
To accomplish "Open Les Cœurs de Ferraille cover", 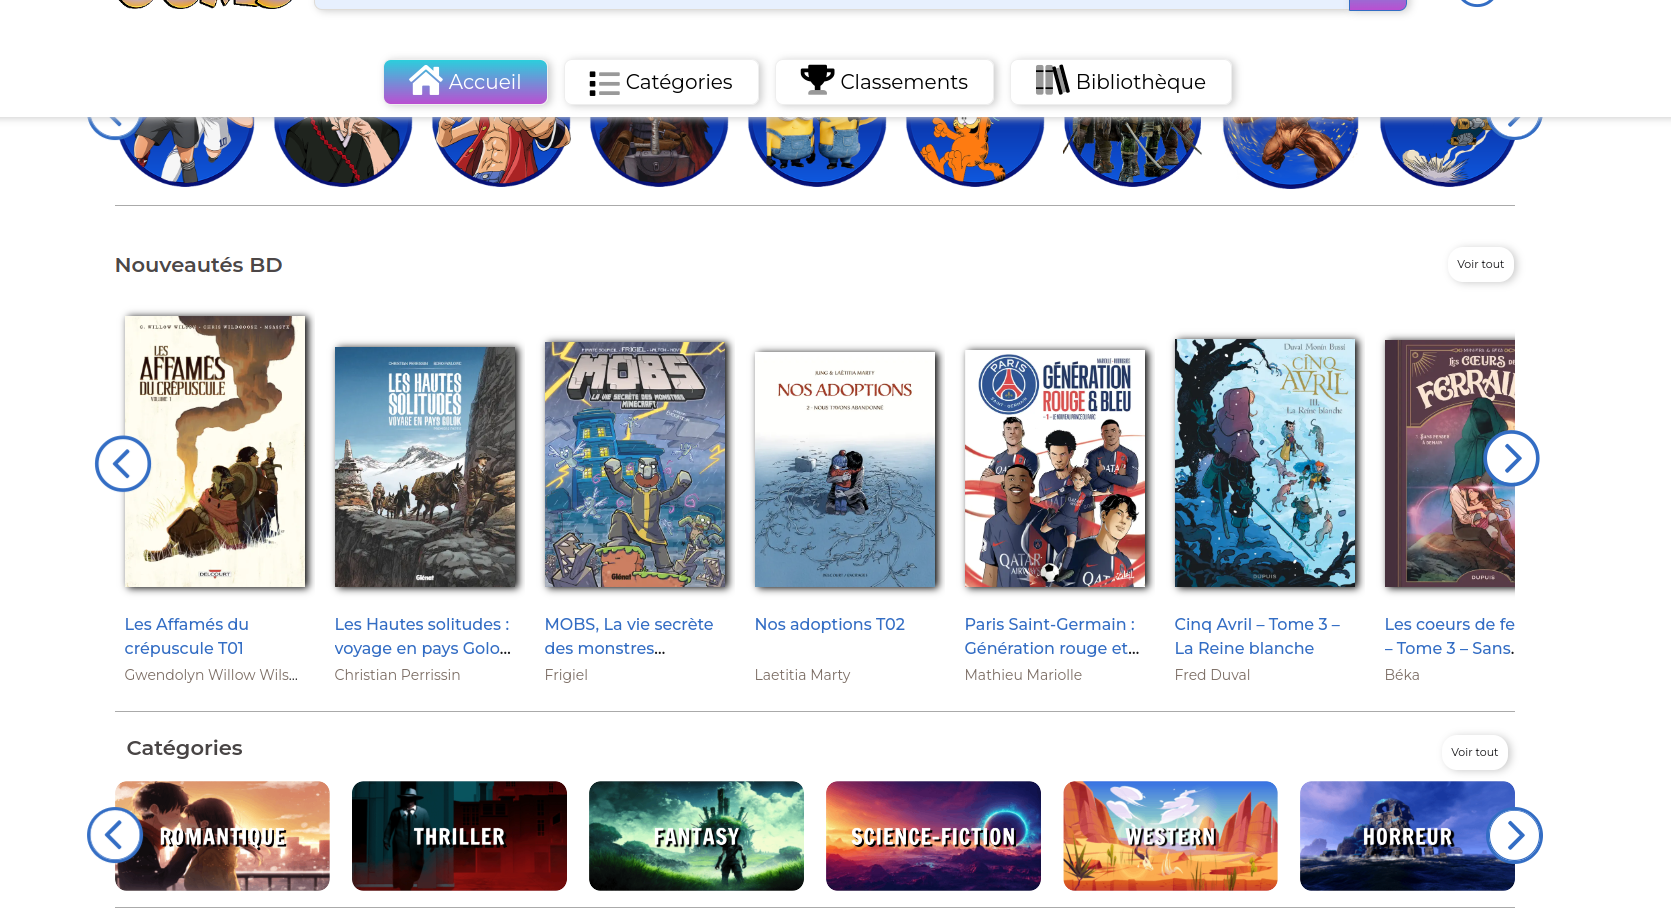I will 1450,463.
